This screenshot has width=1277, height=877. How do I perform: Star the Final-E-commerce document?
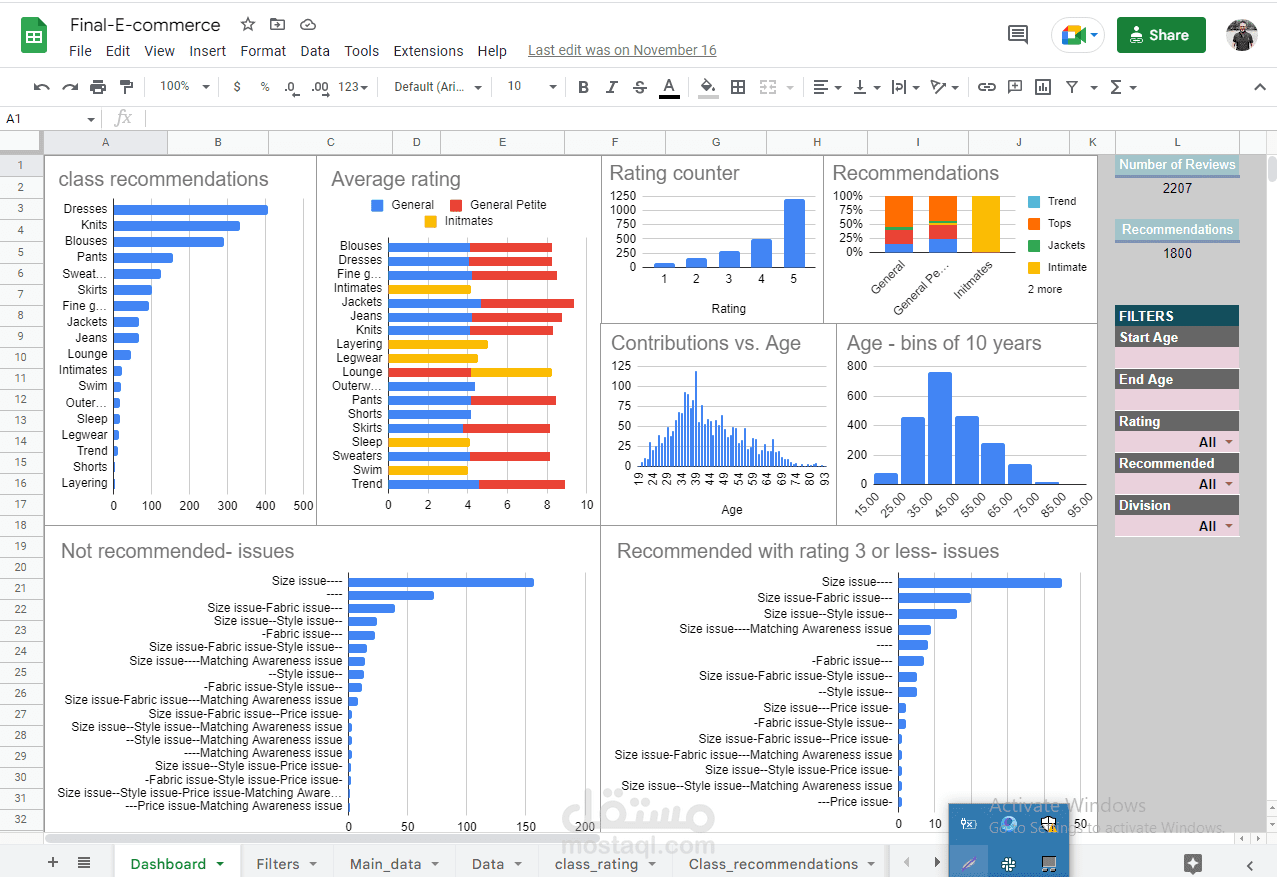coord(248,24)
